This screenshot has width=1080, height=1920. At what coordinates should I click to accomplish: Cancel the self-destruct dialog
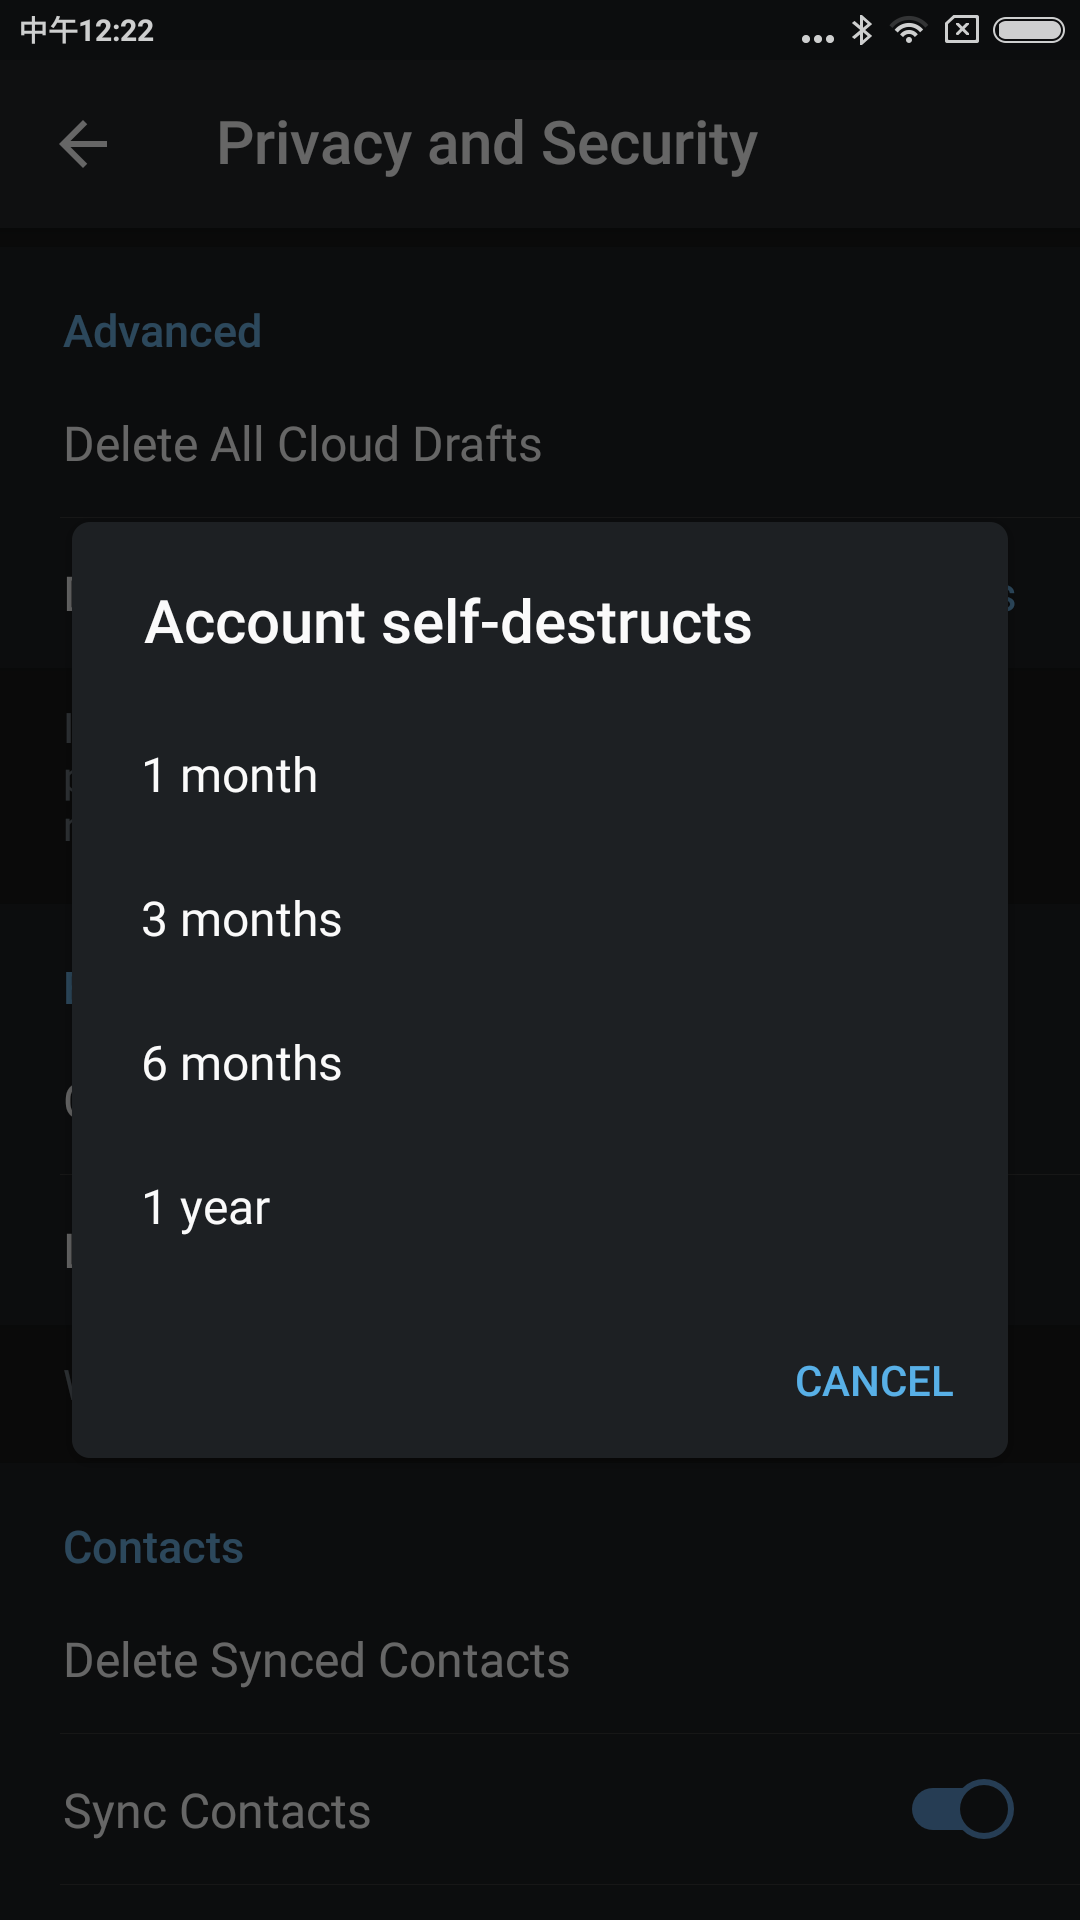874,1382
